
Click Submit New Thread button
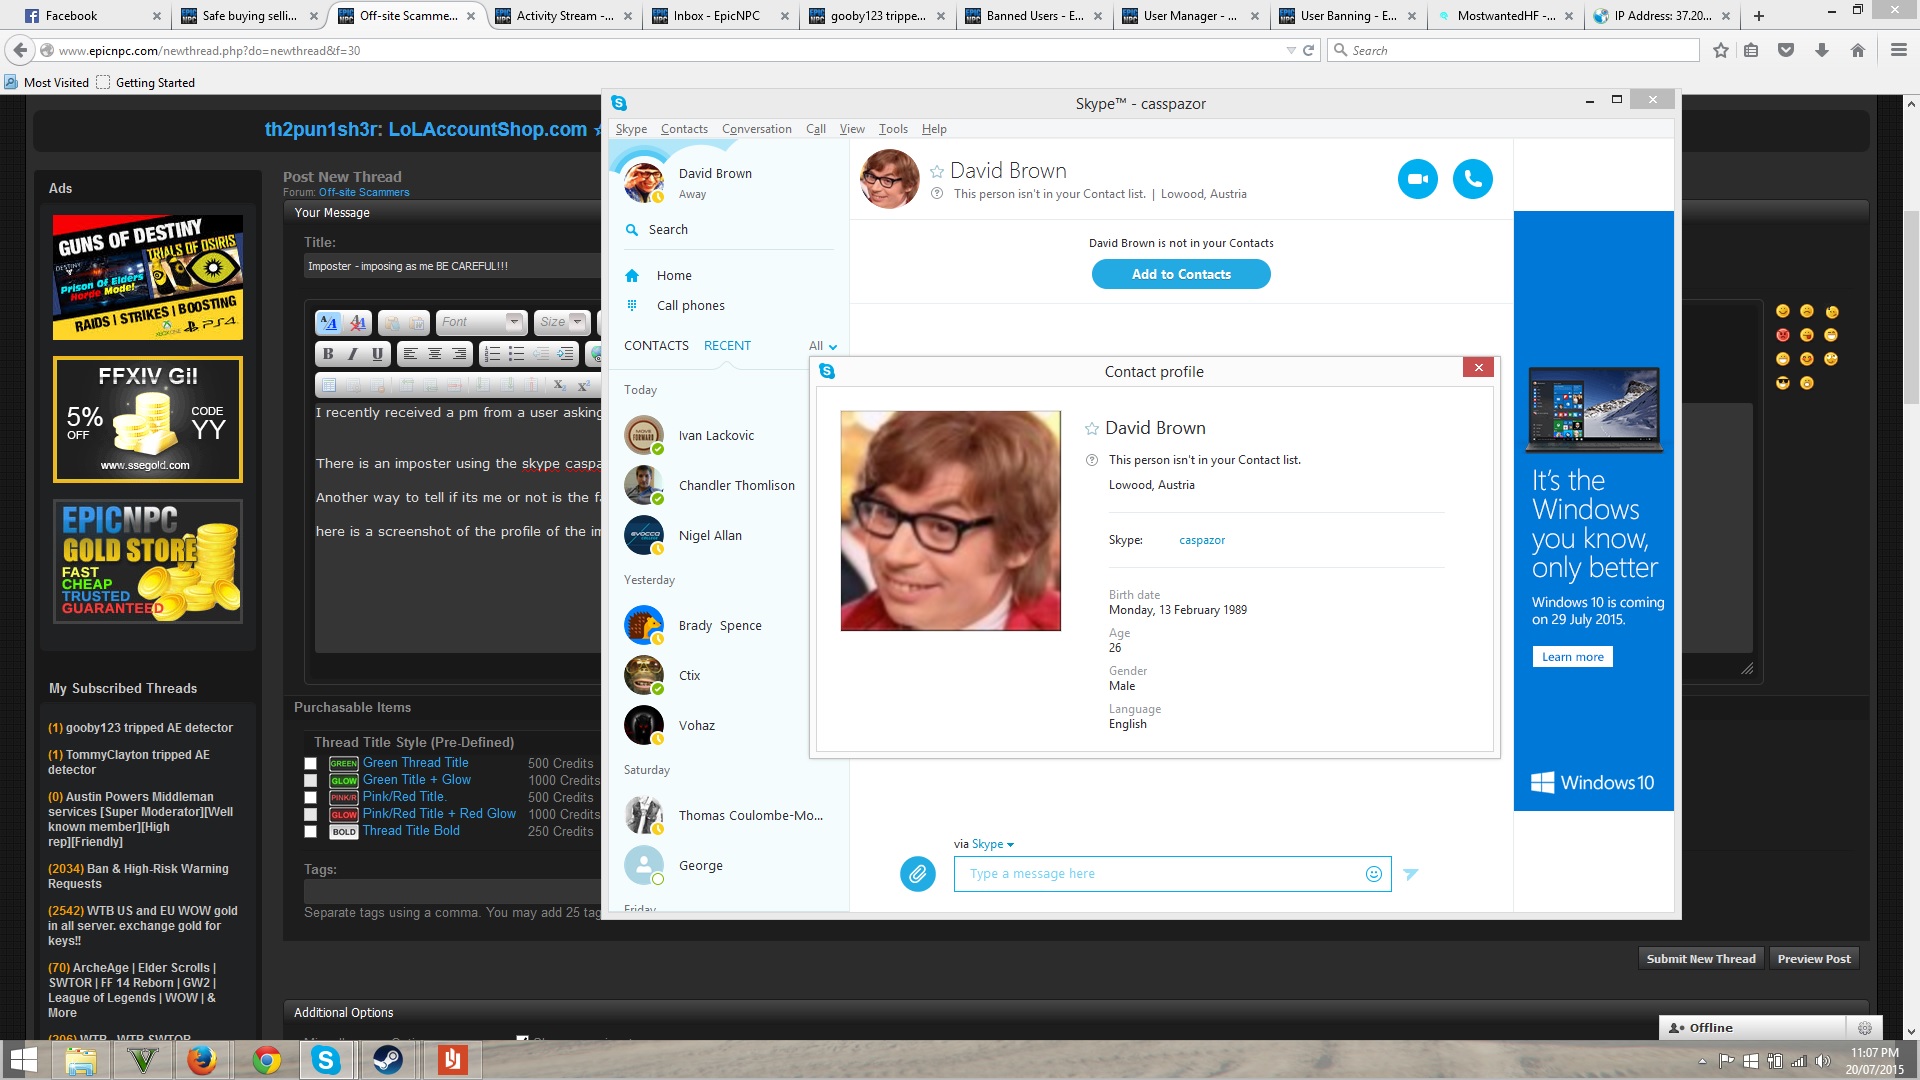click(x=1701, y=959)
